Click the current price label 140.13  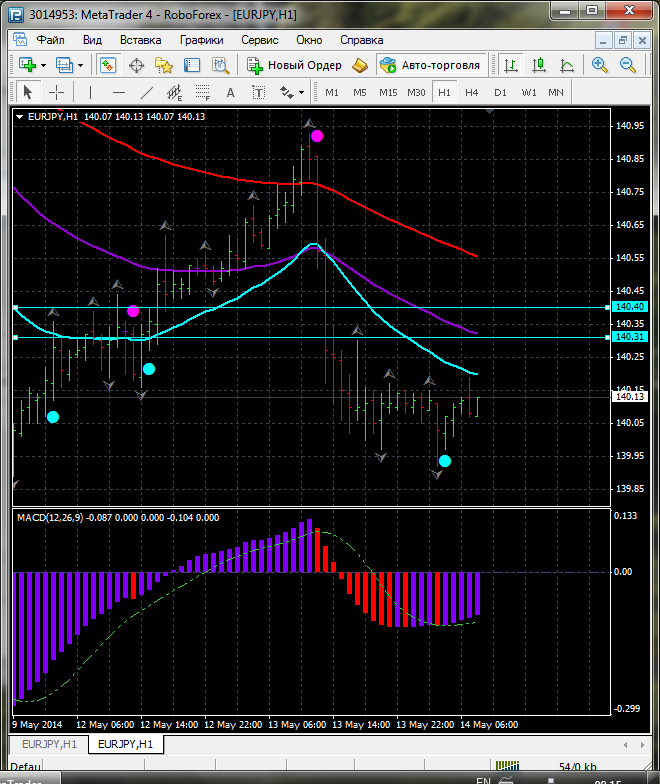point(630,396)
